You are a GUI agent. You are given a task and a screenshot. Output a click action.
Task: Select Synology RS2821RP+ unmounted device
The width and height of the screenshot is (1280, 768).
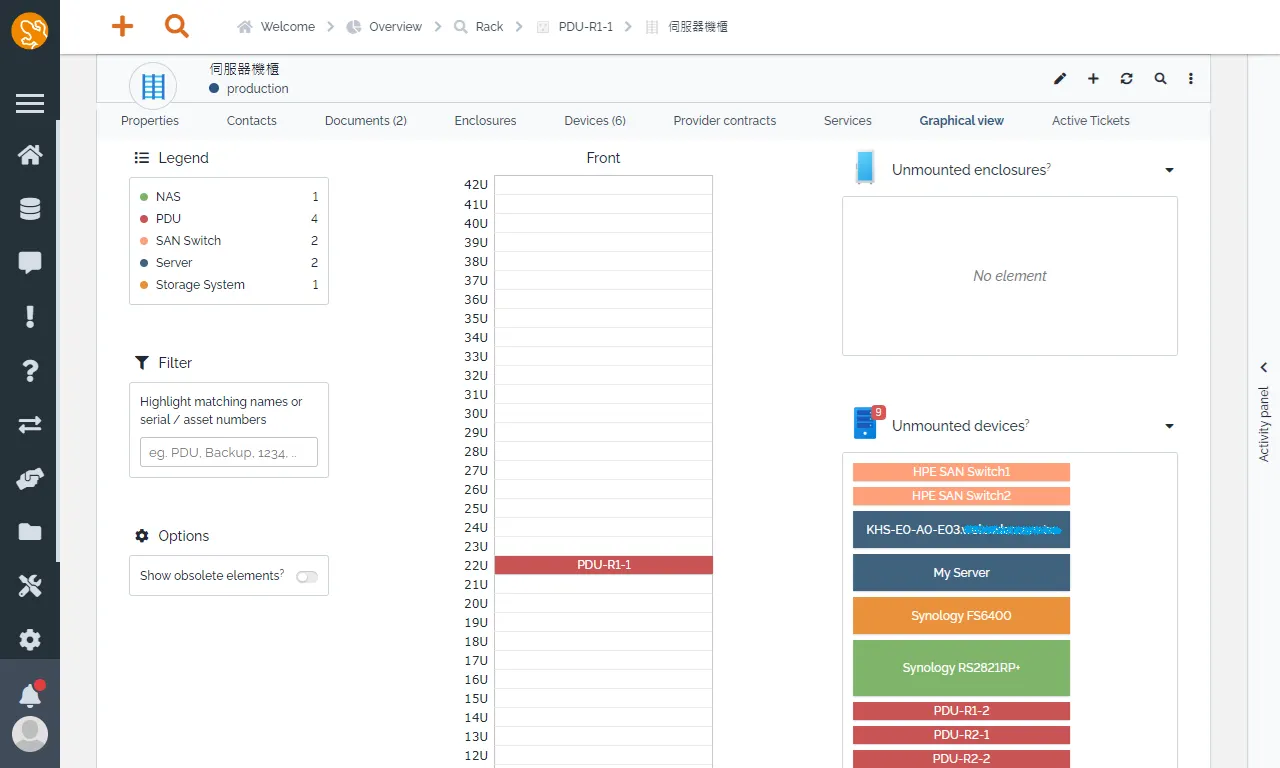961,668
